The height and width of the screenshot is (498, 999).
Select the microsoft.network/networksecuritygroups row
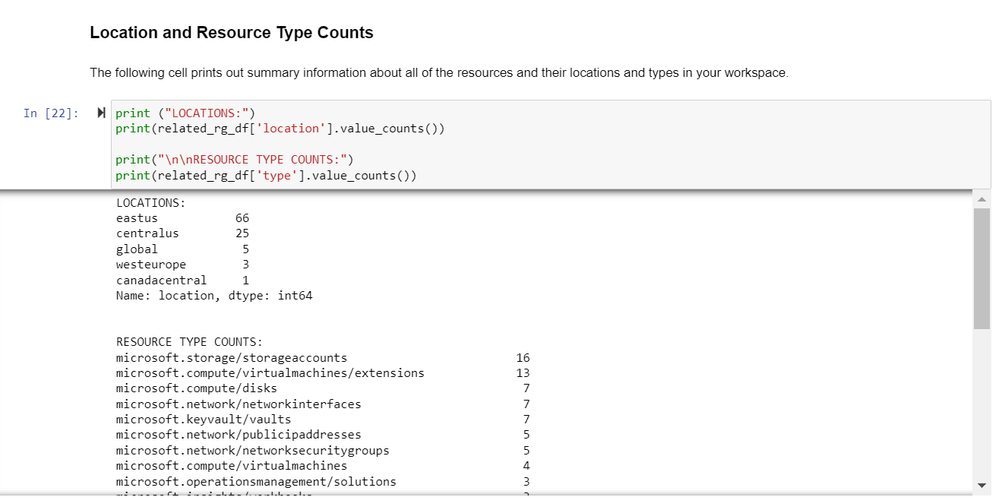tap(322, 451)
